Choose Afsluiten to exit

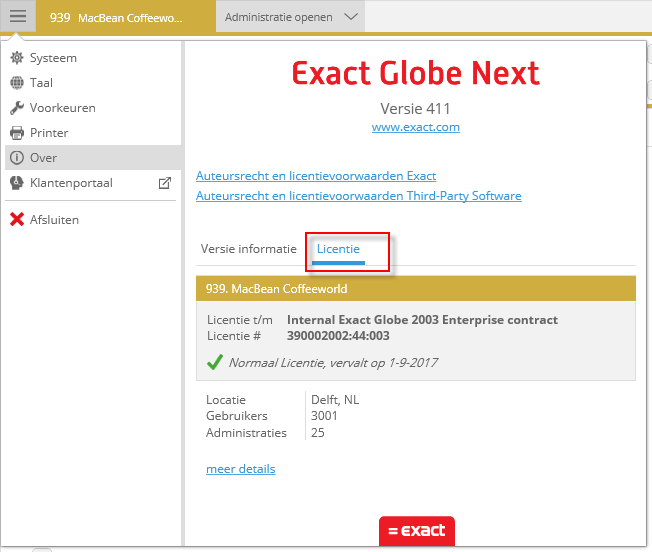[x=93, y=219]
